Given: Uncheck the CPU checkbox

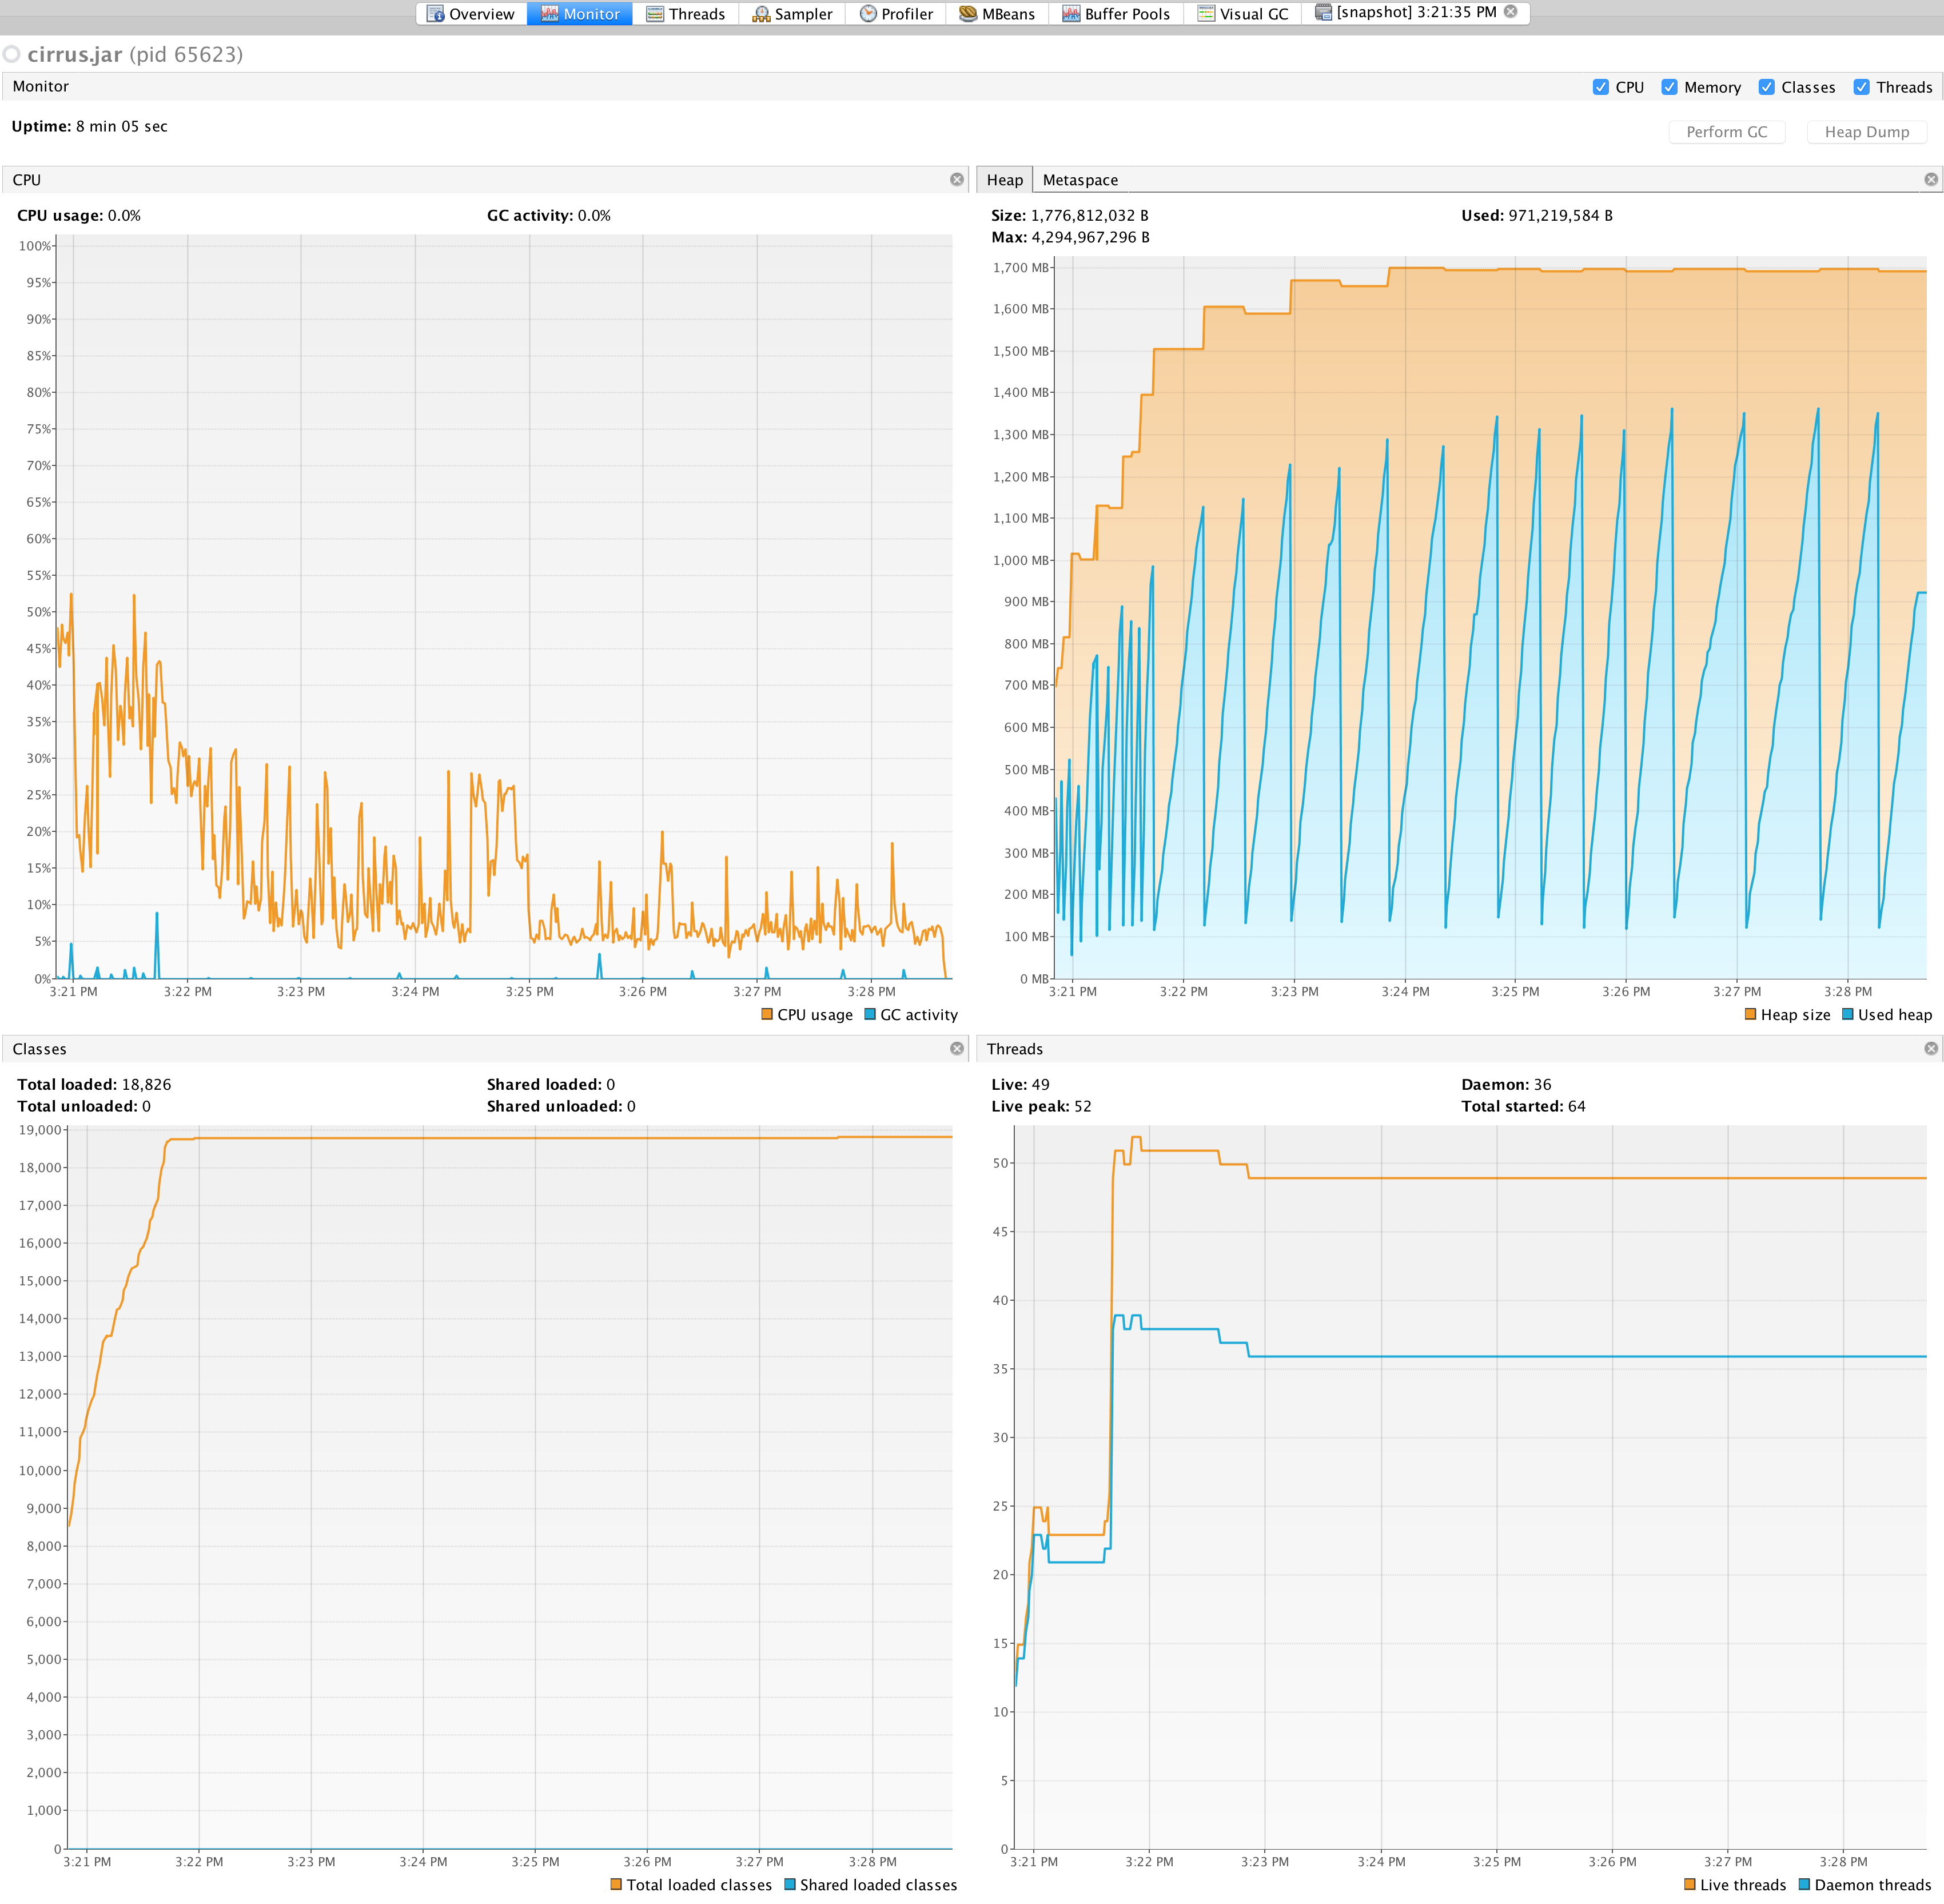Looking at the screenshot, I should pos(1600,87).
